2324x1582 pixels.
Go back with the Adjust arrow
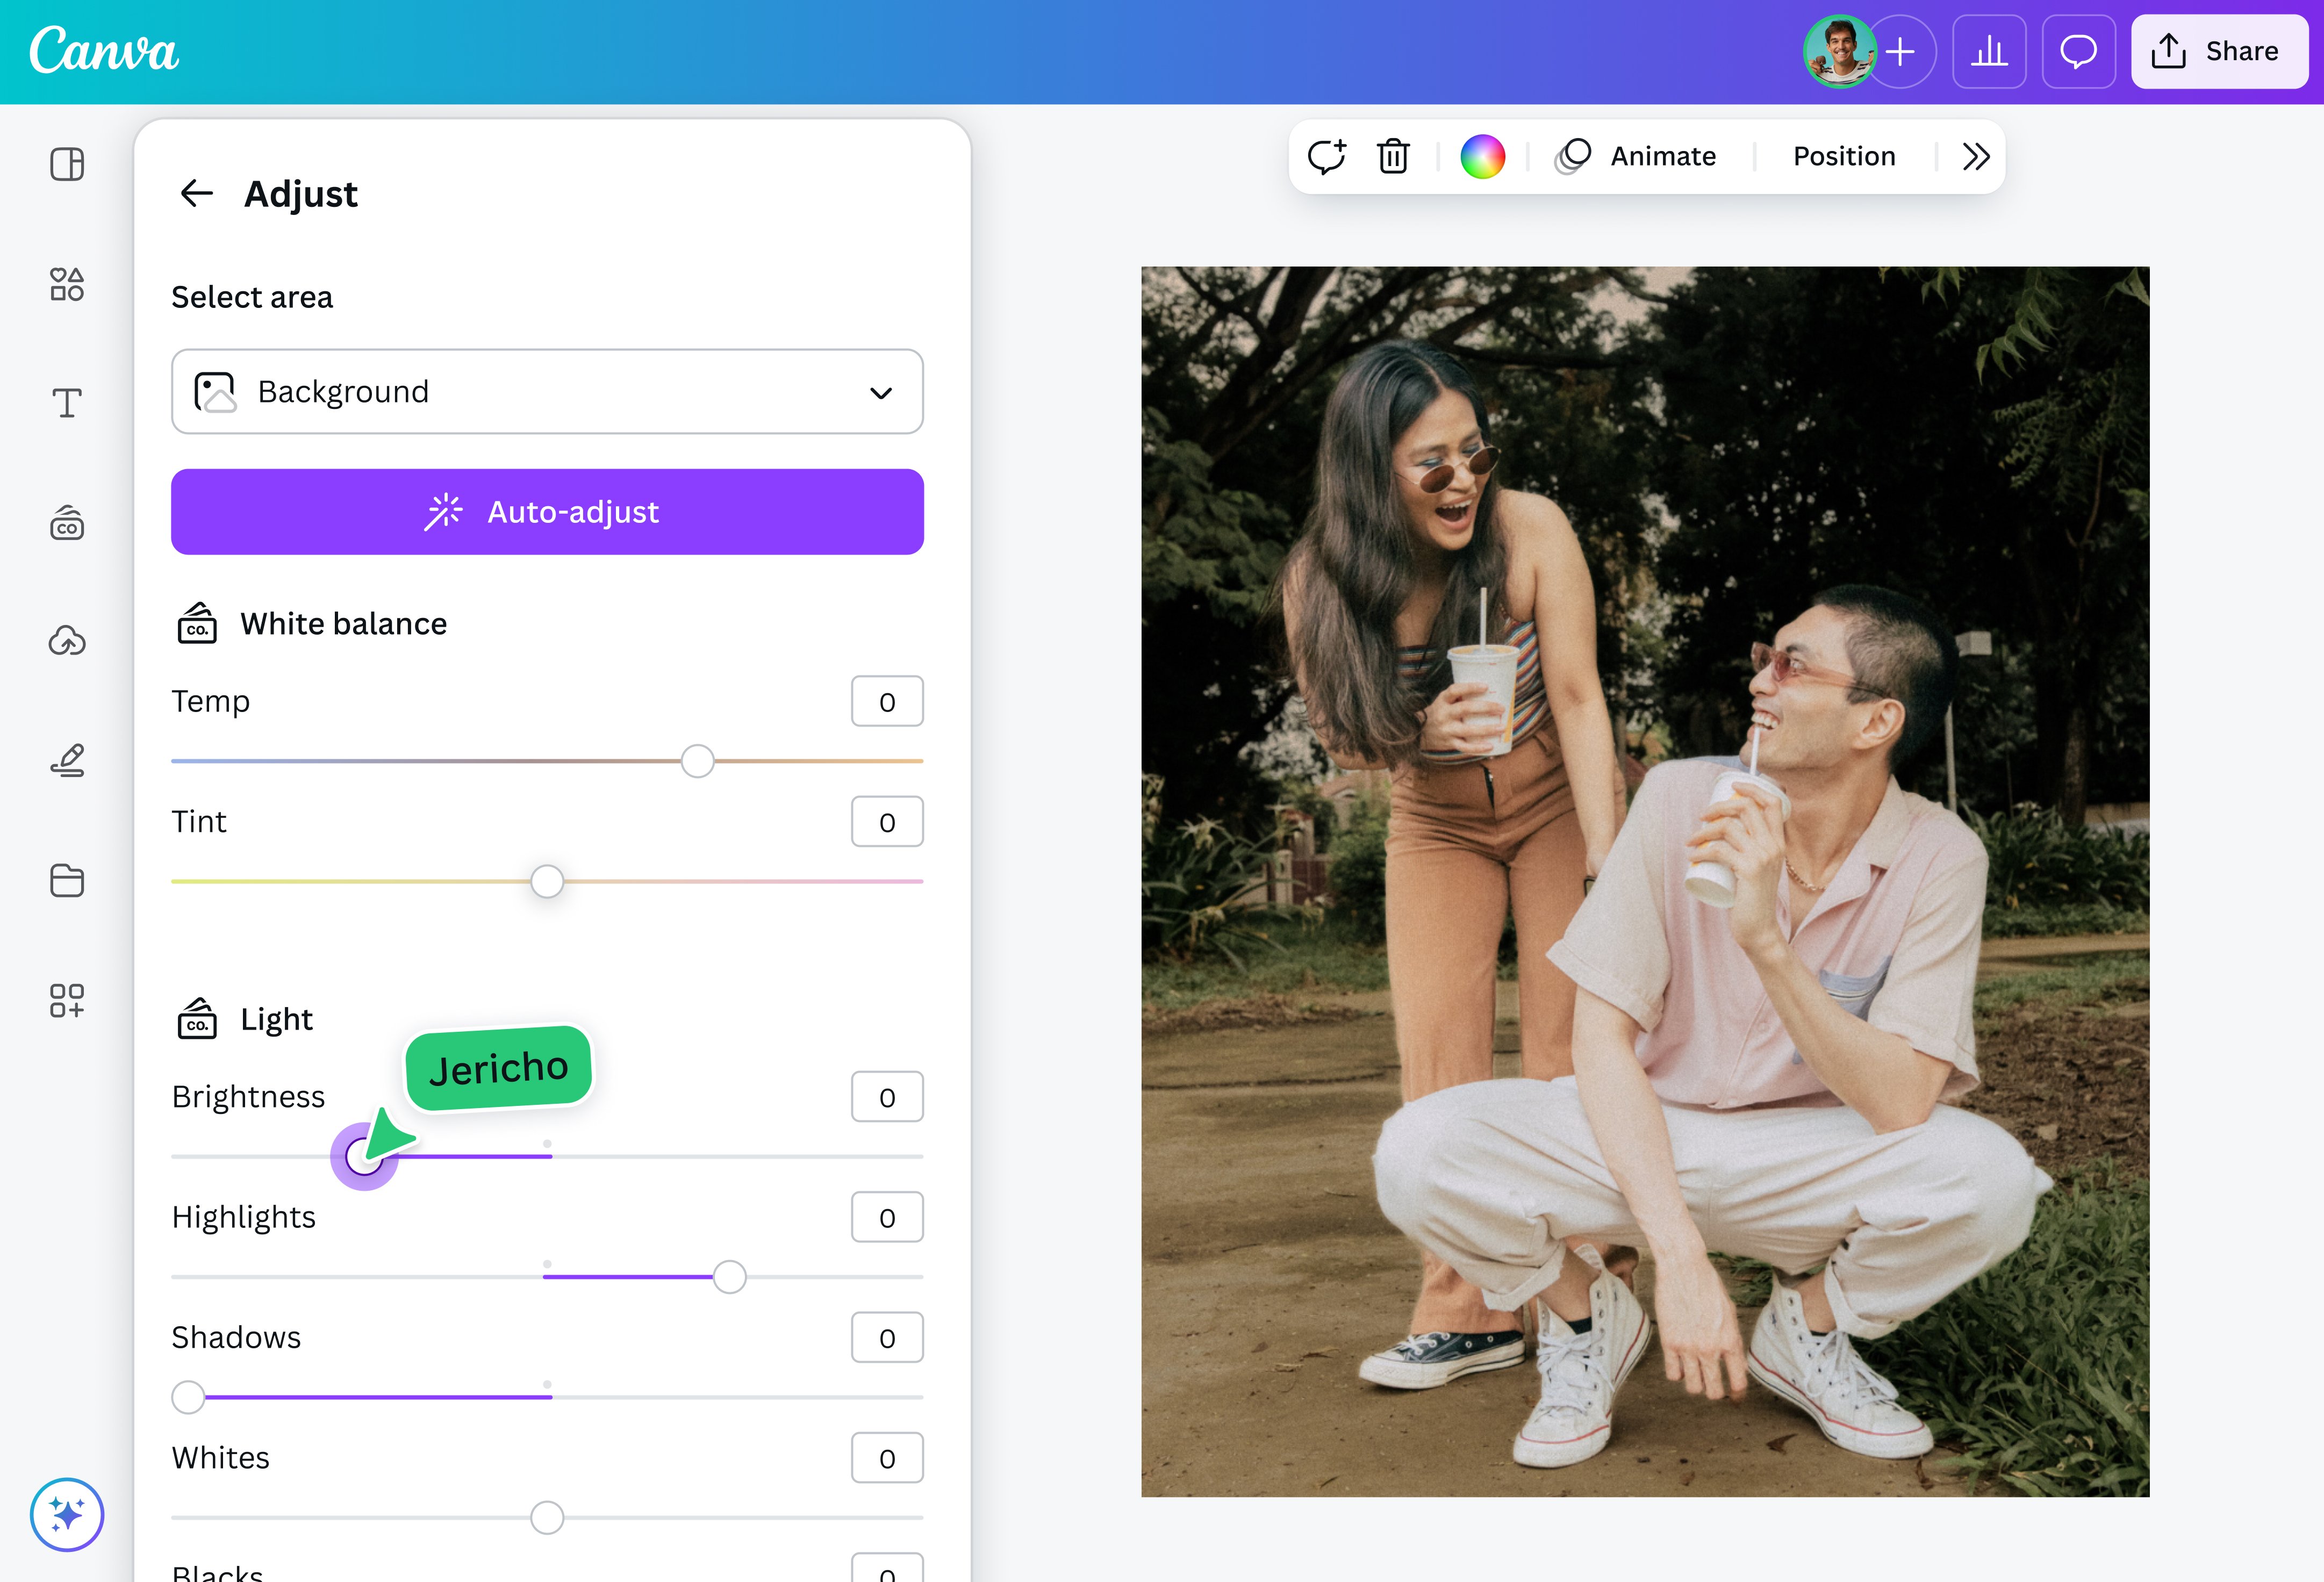pos(197,193)
